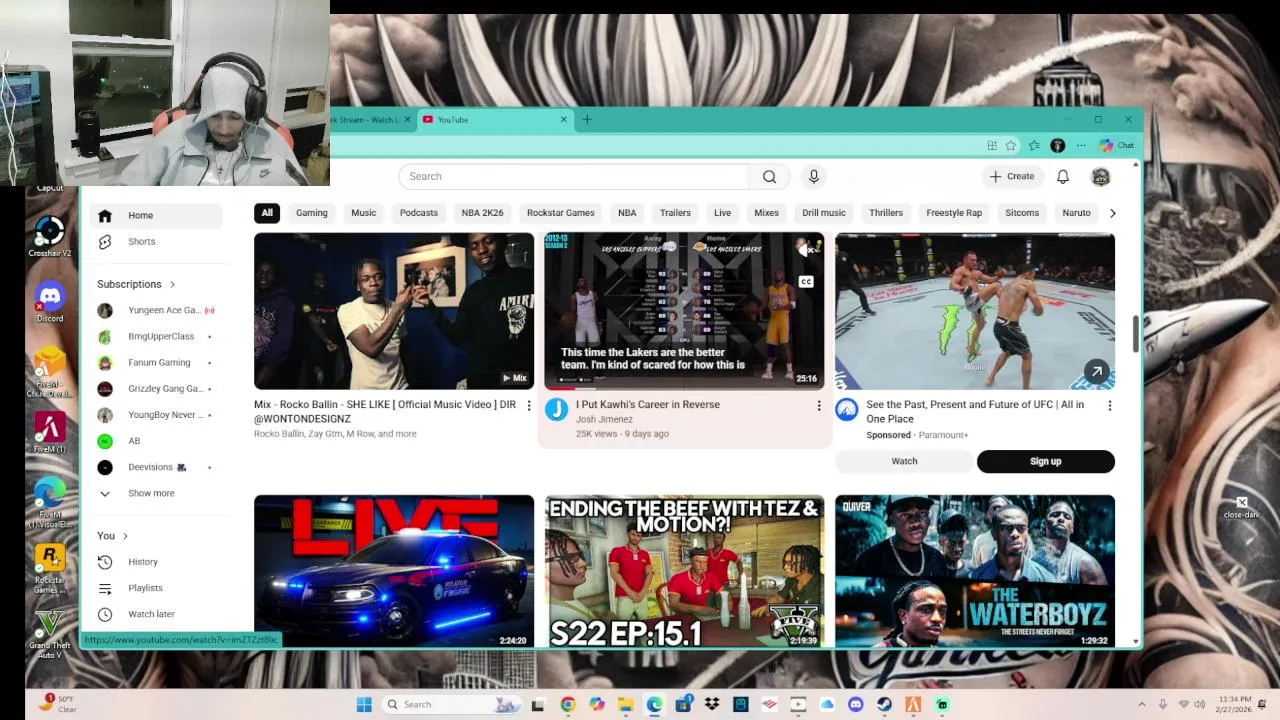Select the NBA 2K26 chip
Screen dimensions: 1280x720
(x=482, y=213)
